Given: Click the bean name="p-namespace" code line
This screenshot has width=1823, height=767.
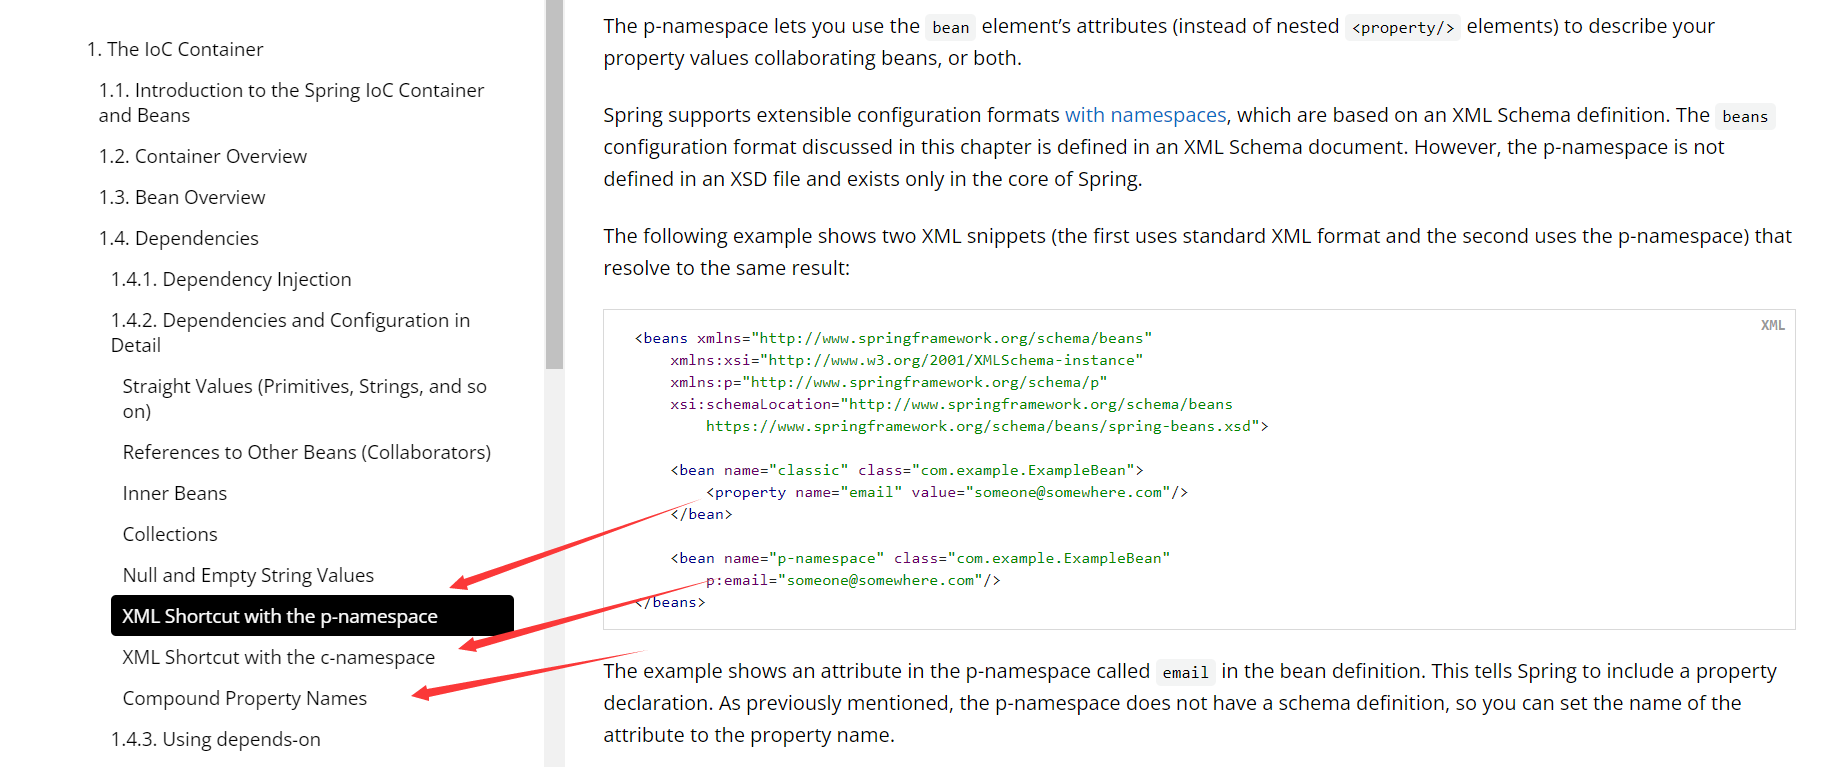Looking at the screenshot, I should [x=920, y=558].
